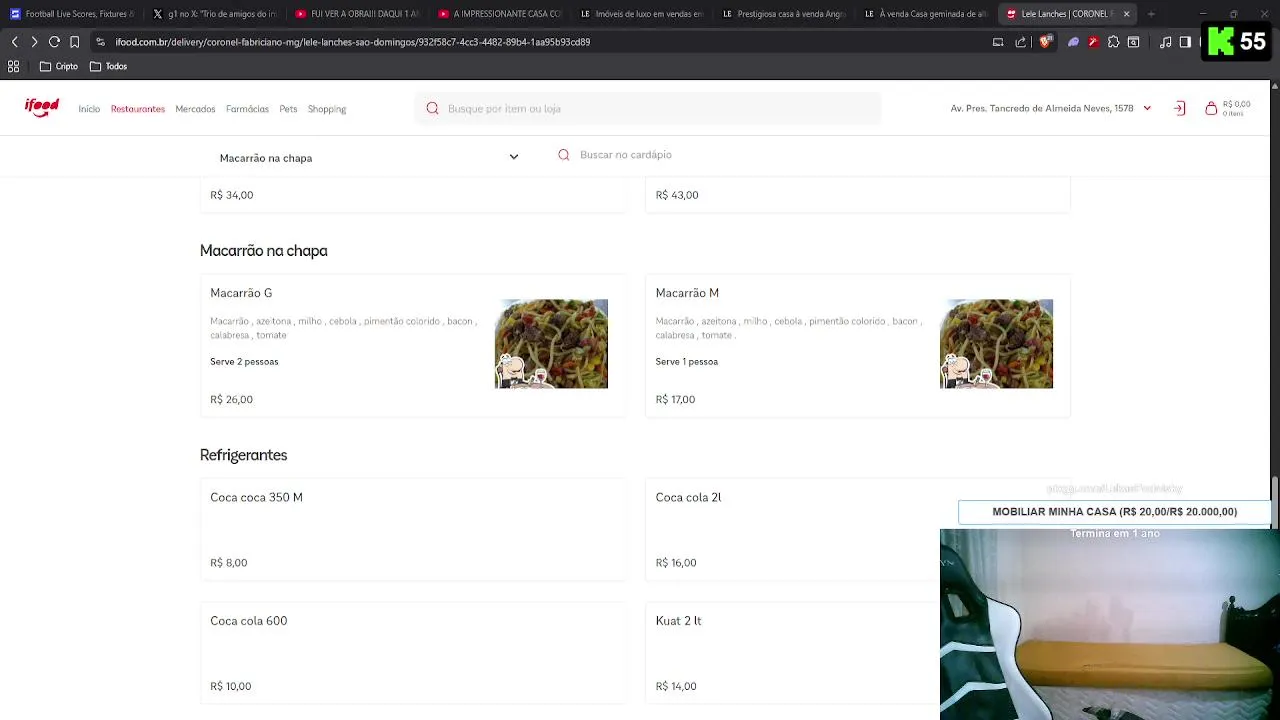The image size is (1280, 720).
Task: Click the address text 'Av. Pres. Tancredo de Almeida Neves, 1578'
Action: pos(1042,108)
